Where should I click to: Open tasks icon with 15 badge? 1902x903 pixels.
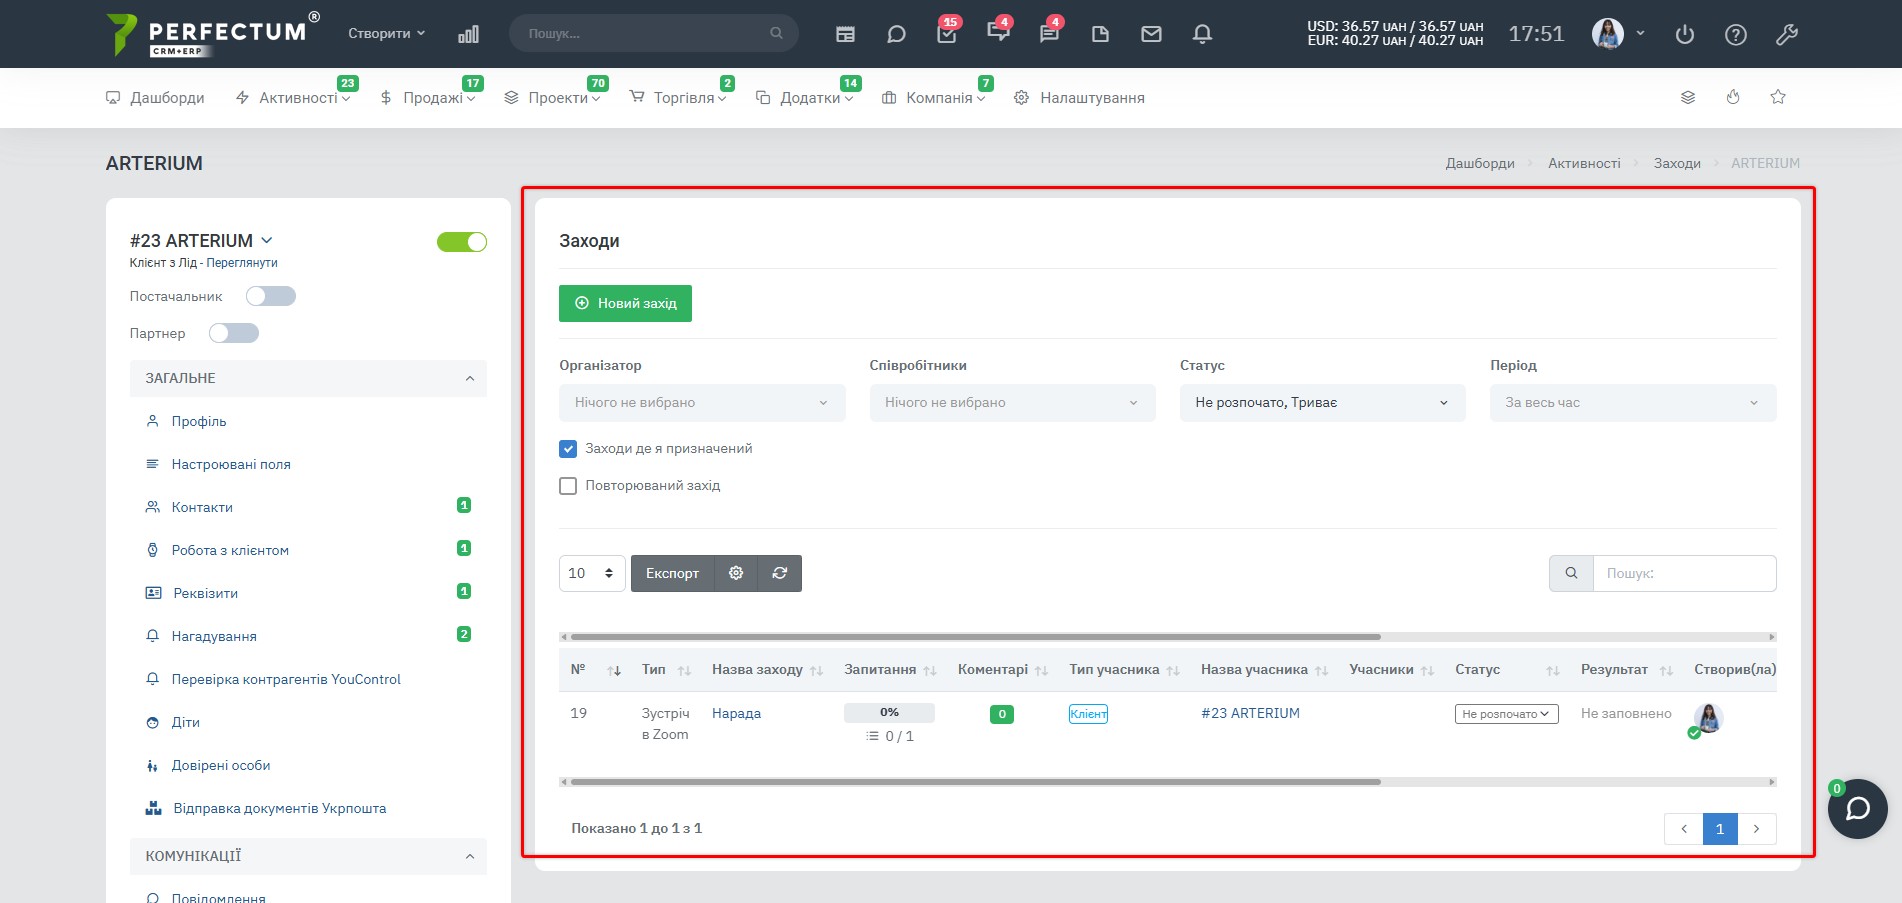946,34
